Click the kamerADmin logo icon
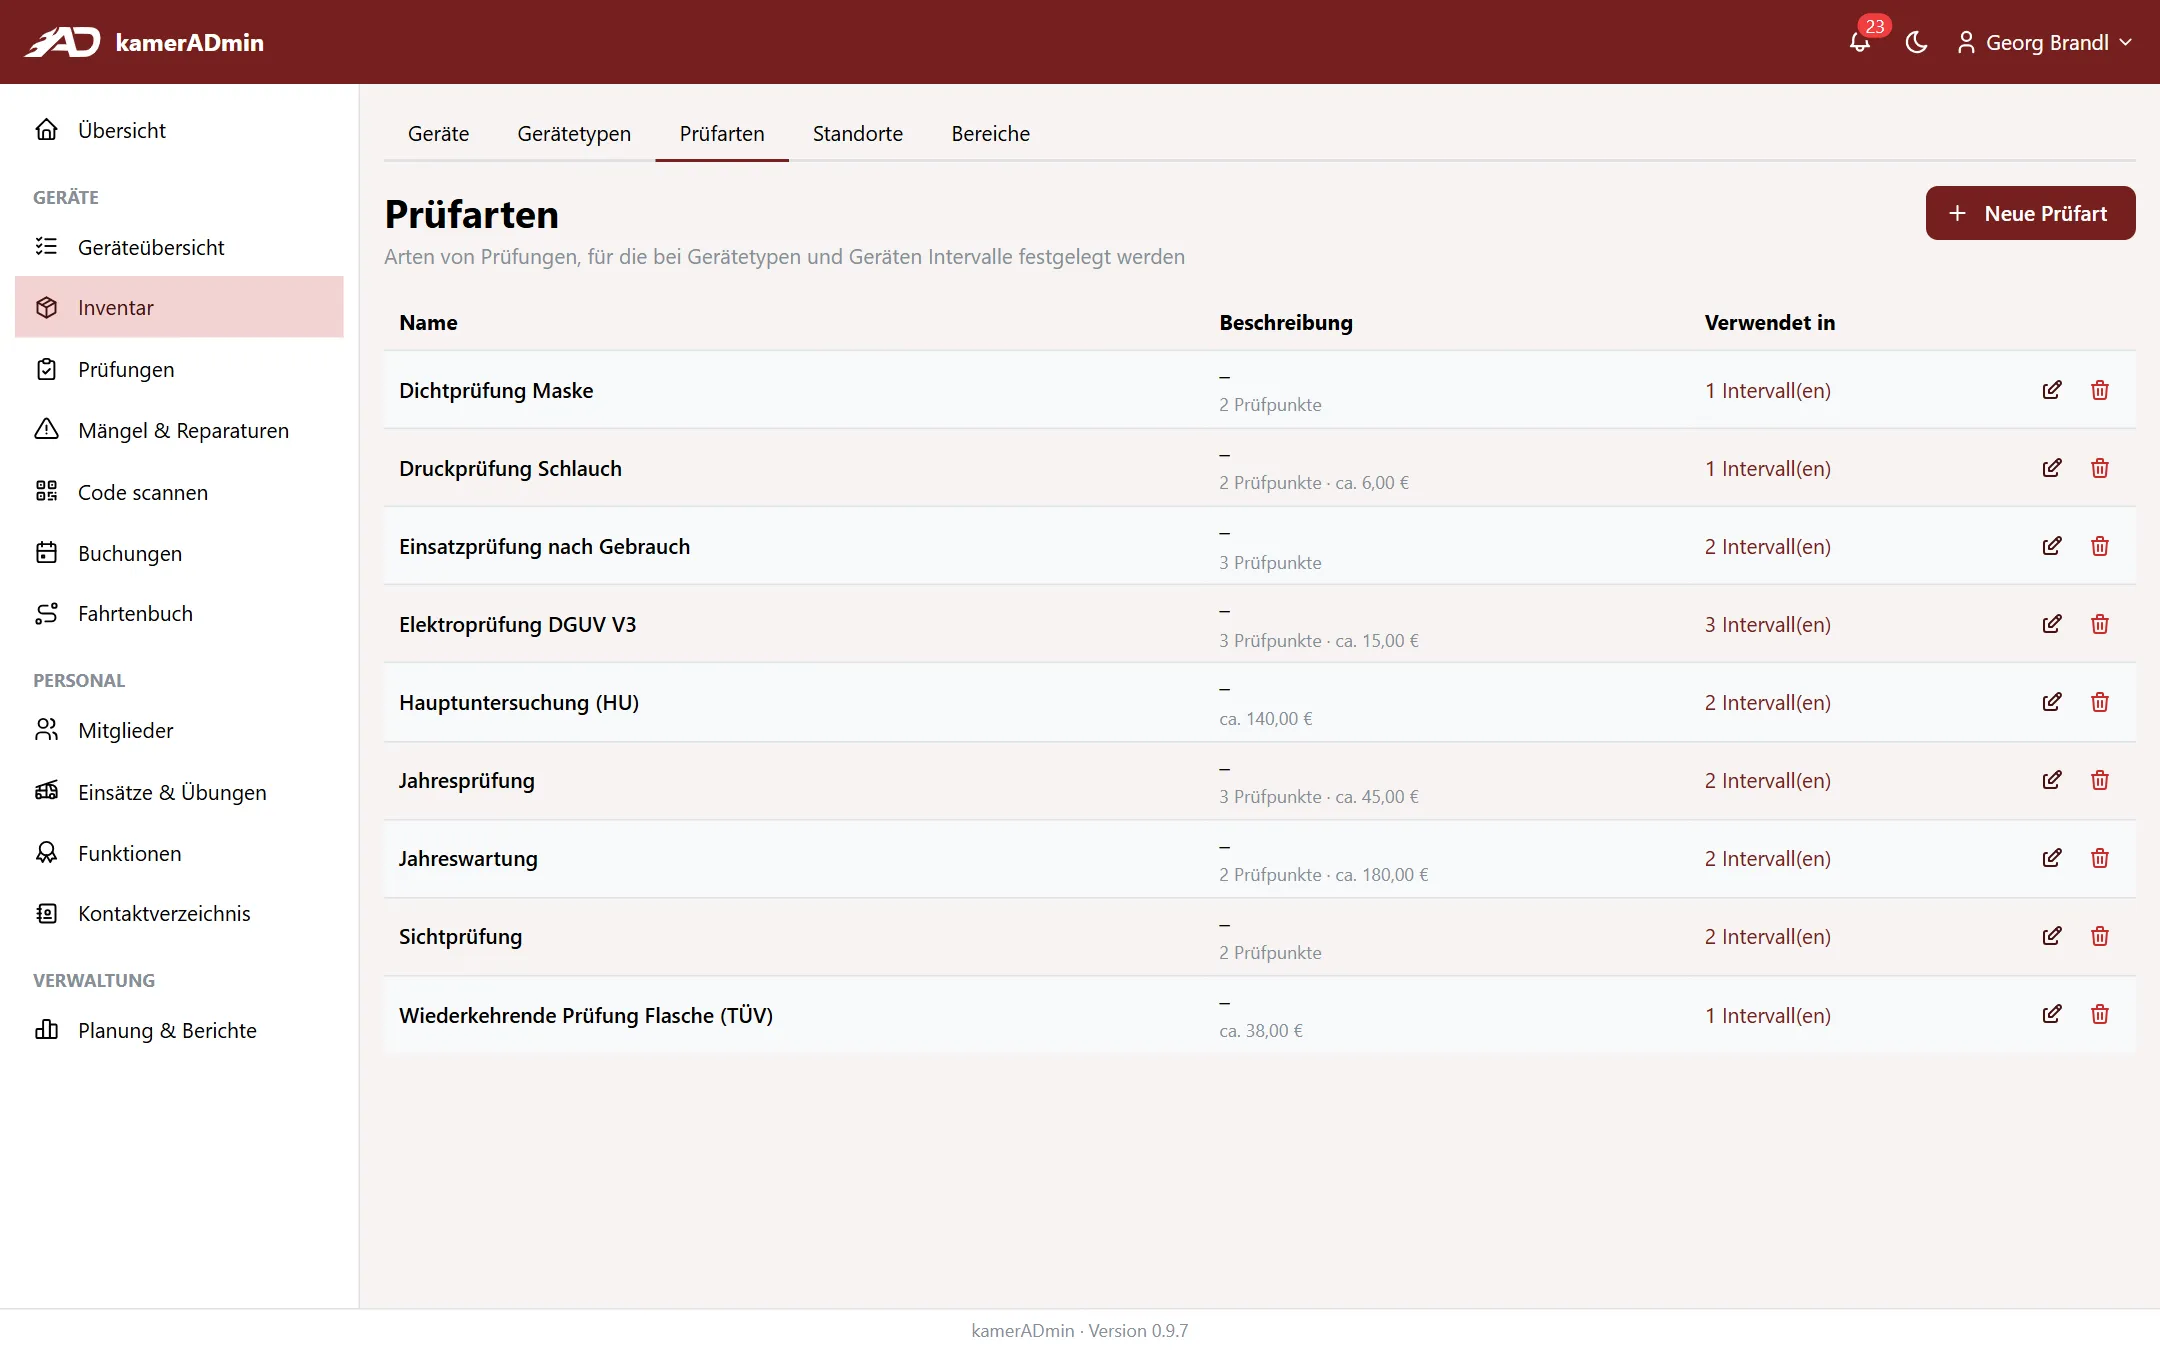 (62, 42)
